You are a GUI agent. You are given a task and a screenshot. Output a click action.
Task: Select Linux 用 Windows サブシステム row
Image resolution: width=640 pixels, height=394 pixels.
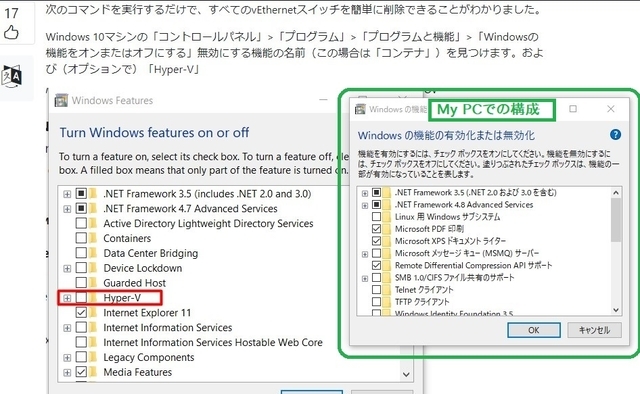point(447,216)
